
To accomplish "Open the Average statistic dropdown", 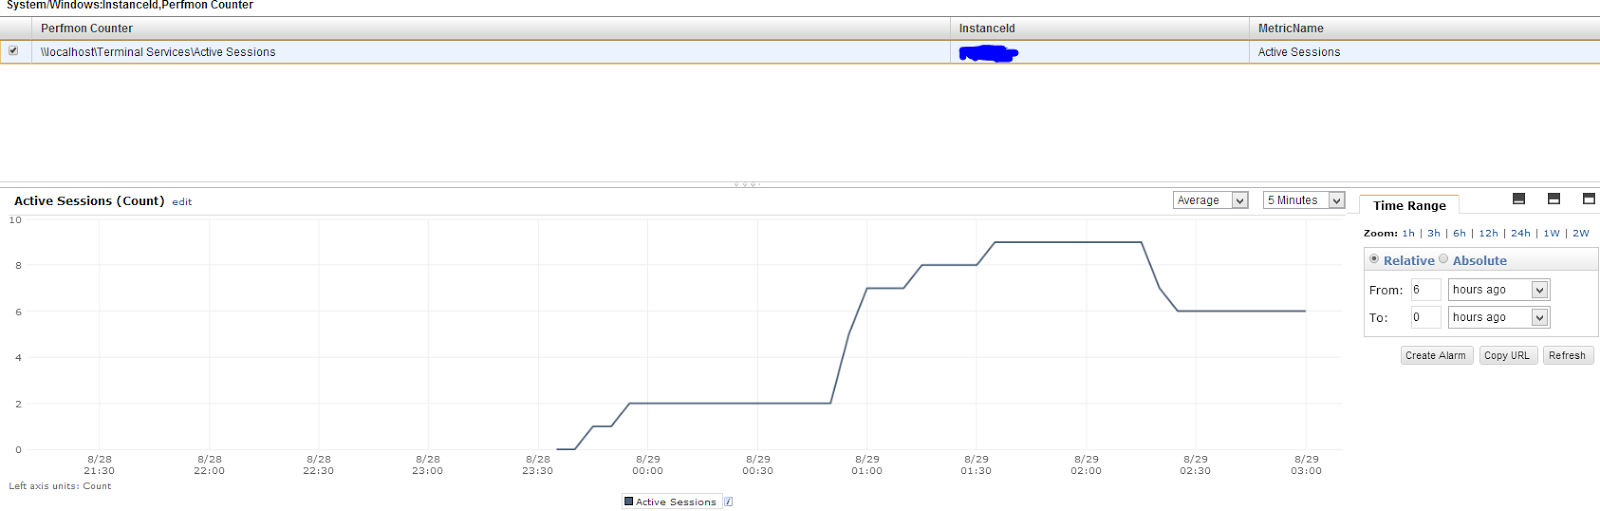I will [x=1210, y=200].
